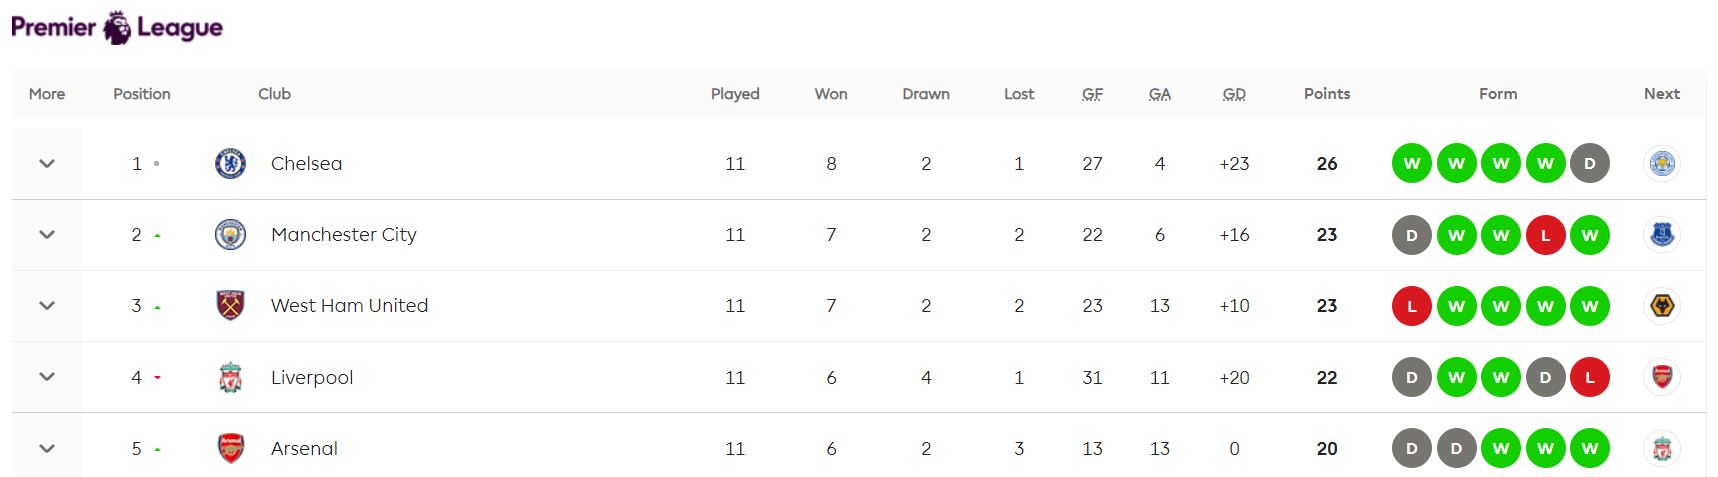Click the Premier League logo
Screen dimensions: 1718x477
click(117, 27)
